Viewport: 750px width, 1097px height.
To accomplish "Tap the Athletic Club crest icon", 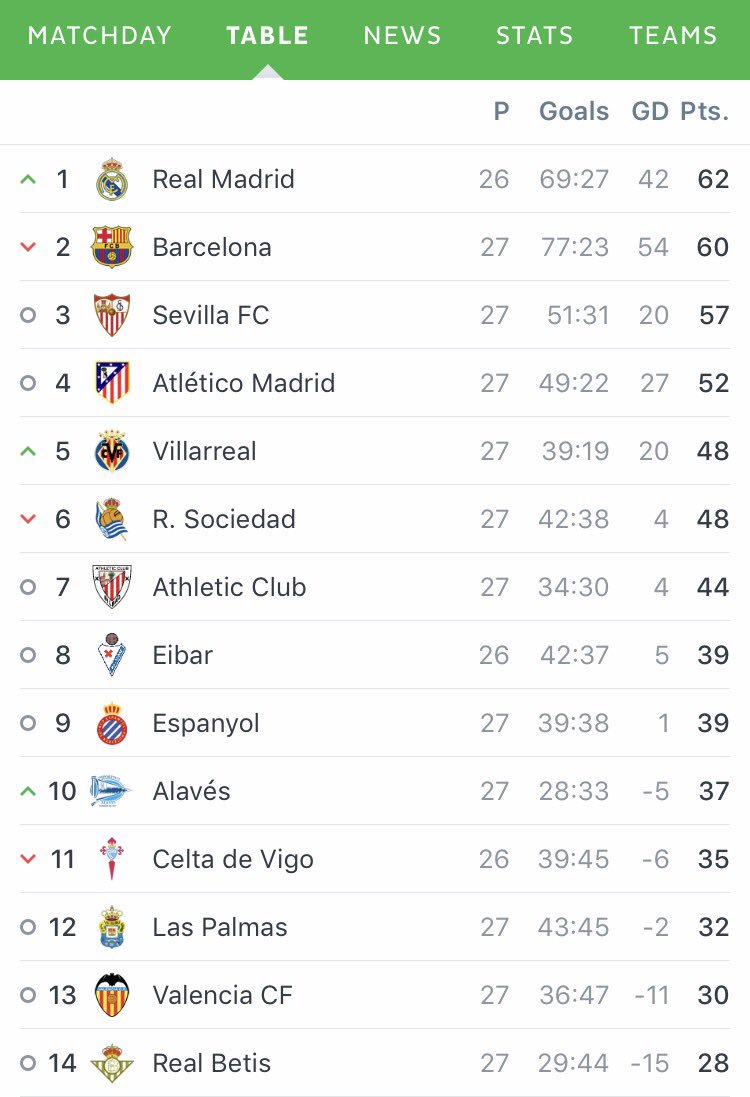I will click(112, 587).
